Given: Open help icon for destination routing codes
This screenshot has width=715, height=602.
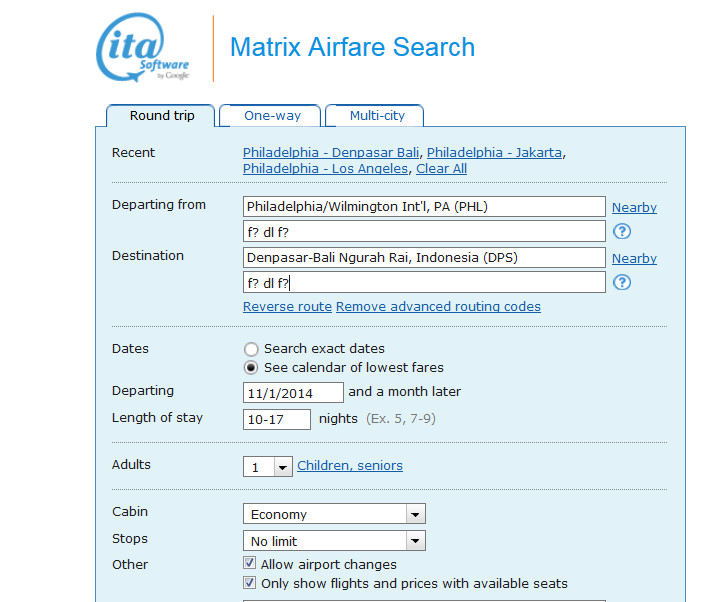Looking at the screenshot, I should coord(622,282).
